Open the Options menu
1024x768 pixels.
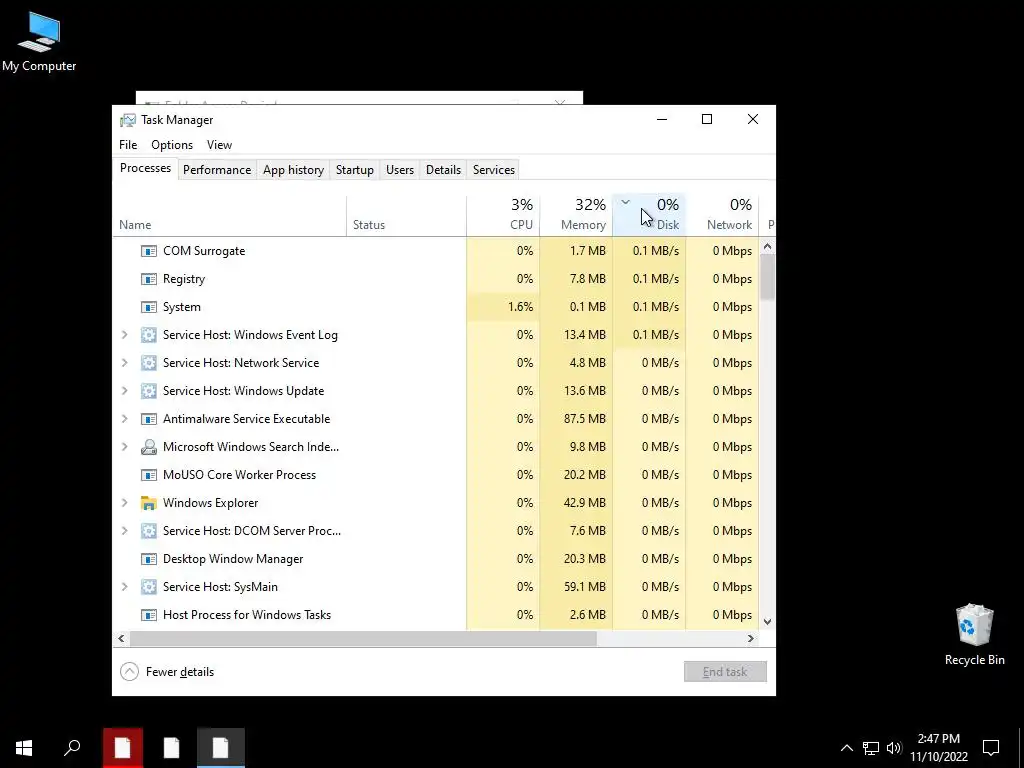(172, 145)
